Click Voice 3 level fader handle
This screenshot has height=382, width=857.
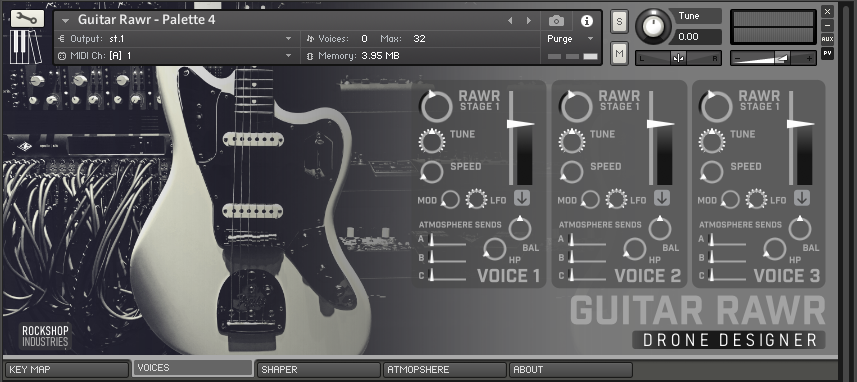click(800, 124)
